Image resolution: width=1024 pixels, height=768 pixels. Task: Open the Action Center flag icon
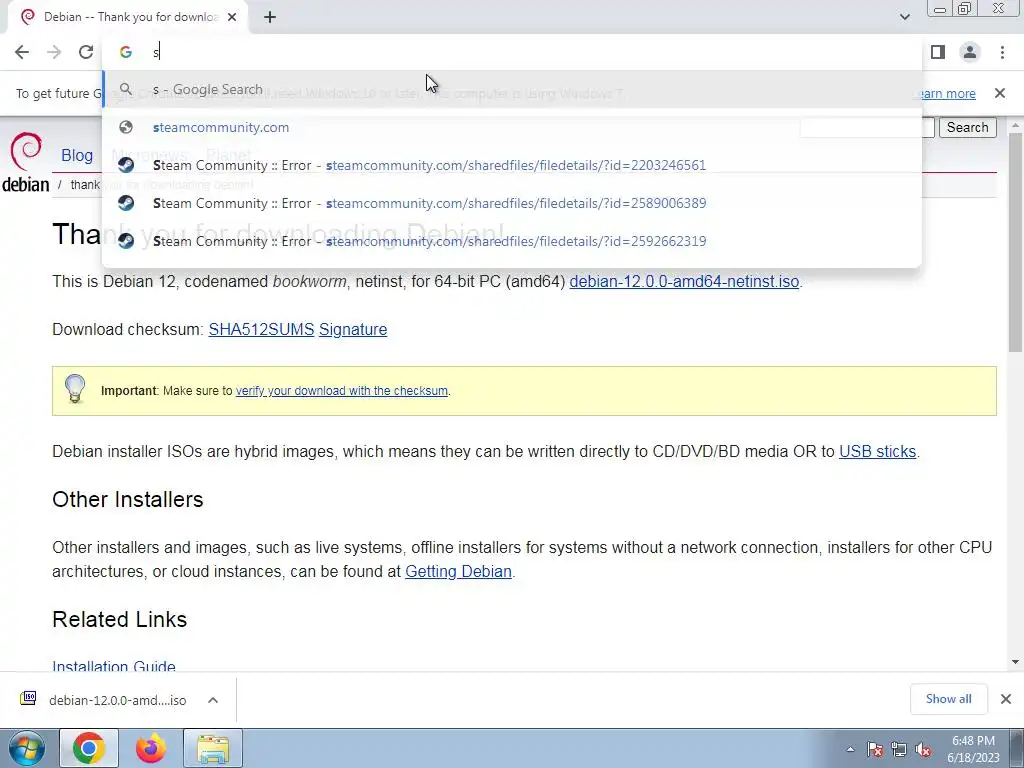(x=875, y=749)
